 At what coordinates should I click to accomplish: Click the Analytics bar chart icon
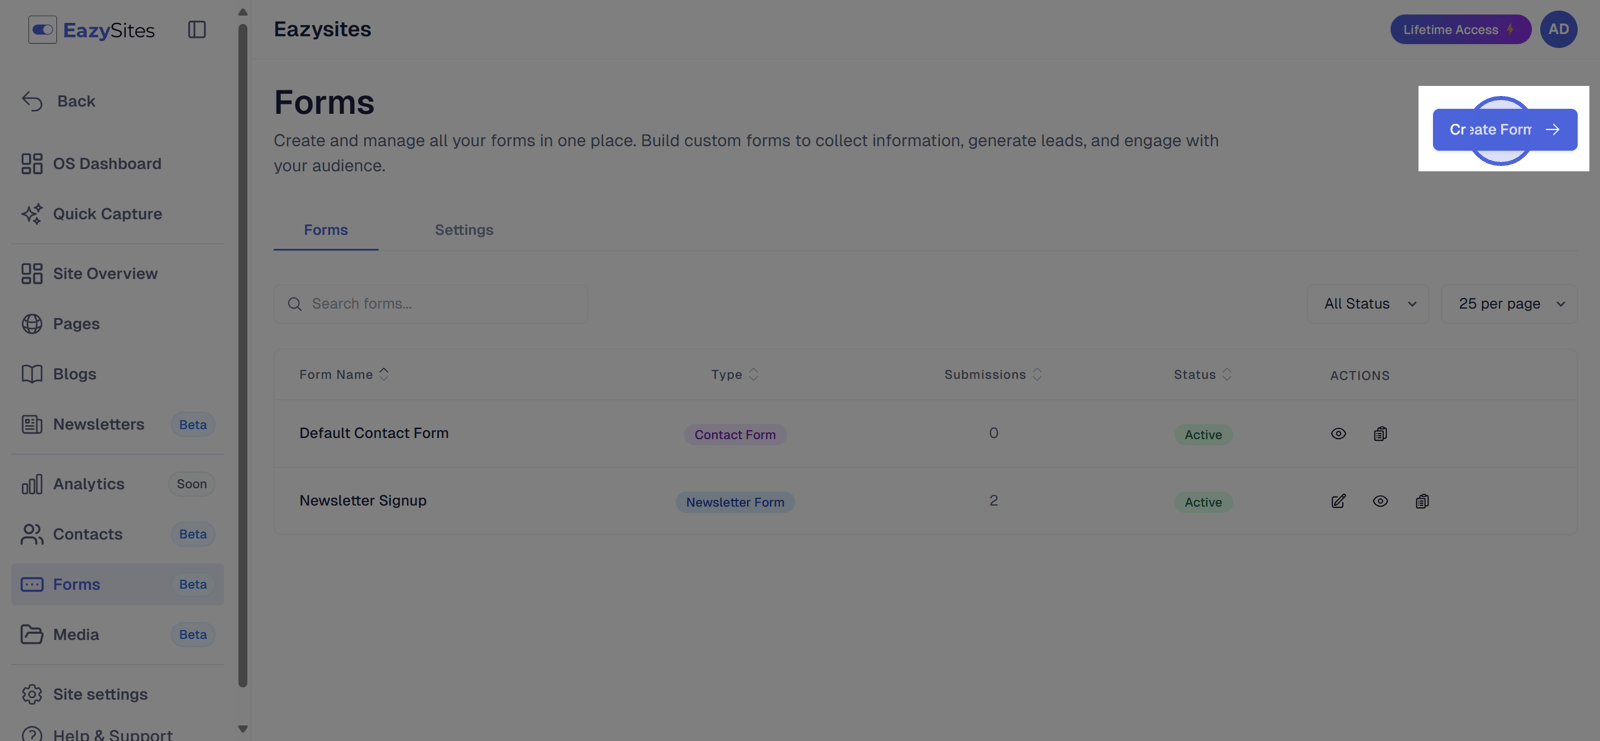(32, 484)
